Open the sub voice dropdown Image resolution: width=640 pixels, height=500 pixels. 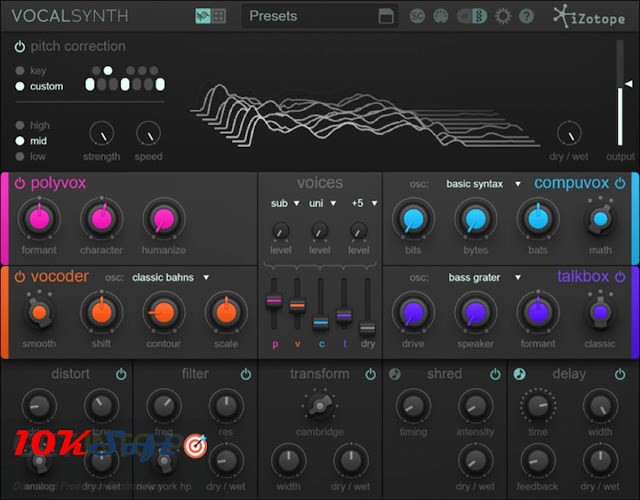285,203
